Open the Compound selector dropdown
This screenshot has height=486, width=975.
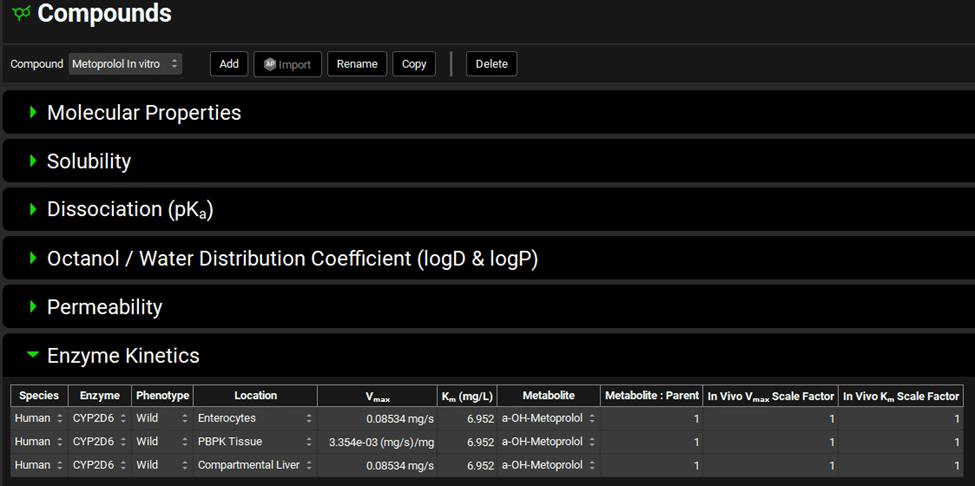(125, 64)
